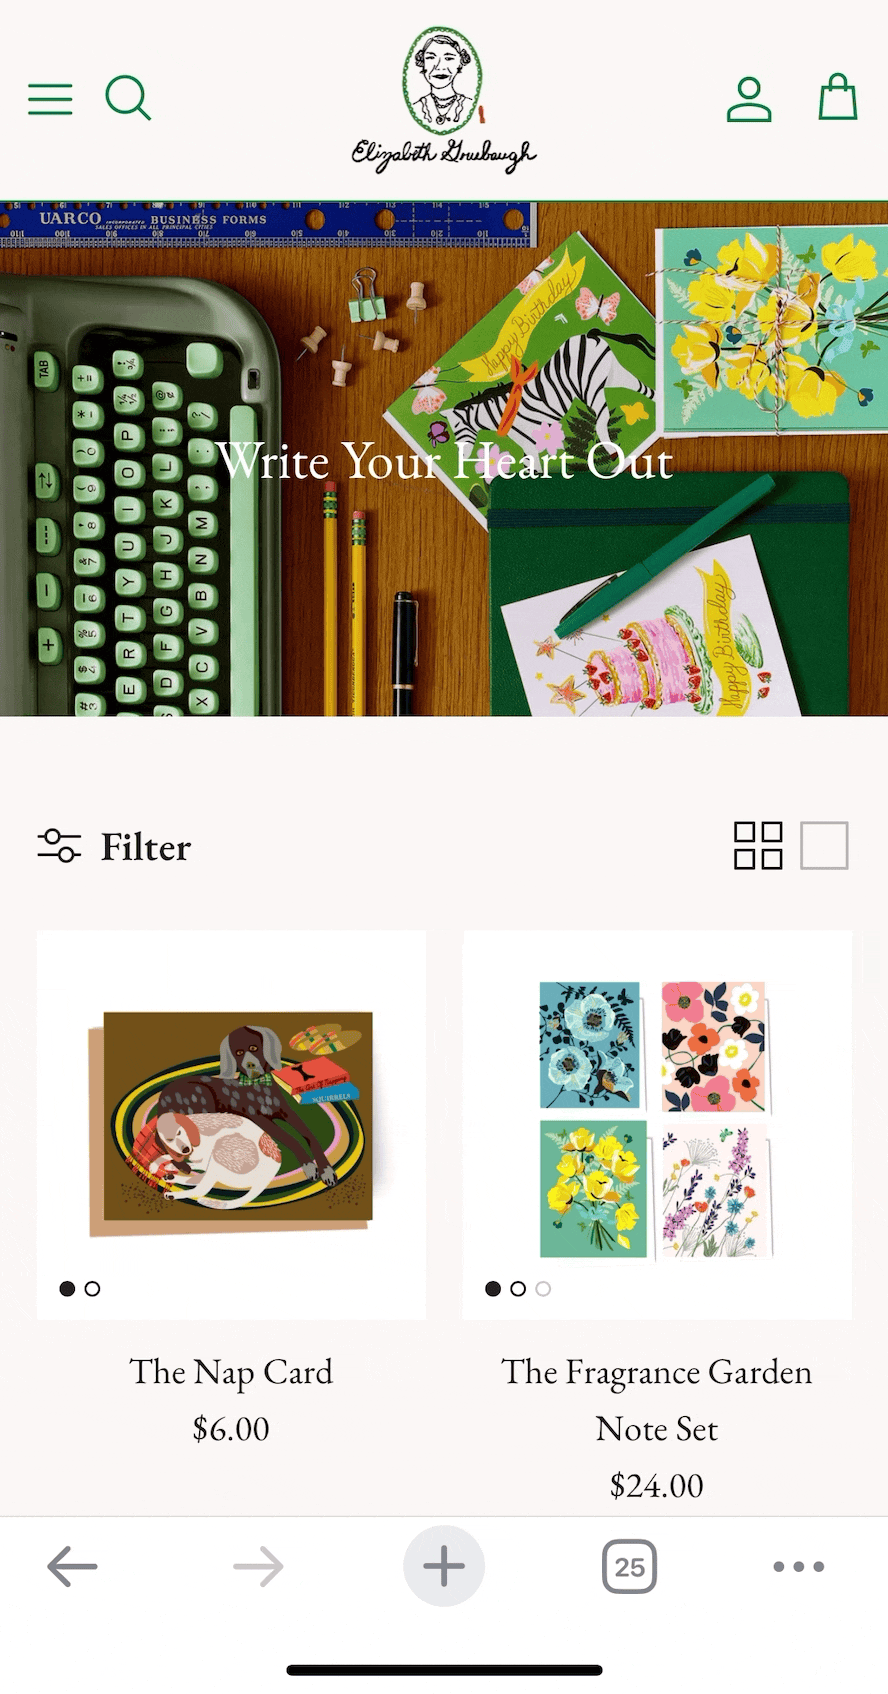
Task: Show third image of Fragrance Garden set
Action: 543,1289
